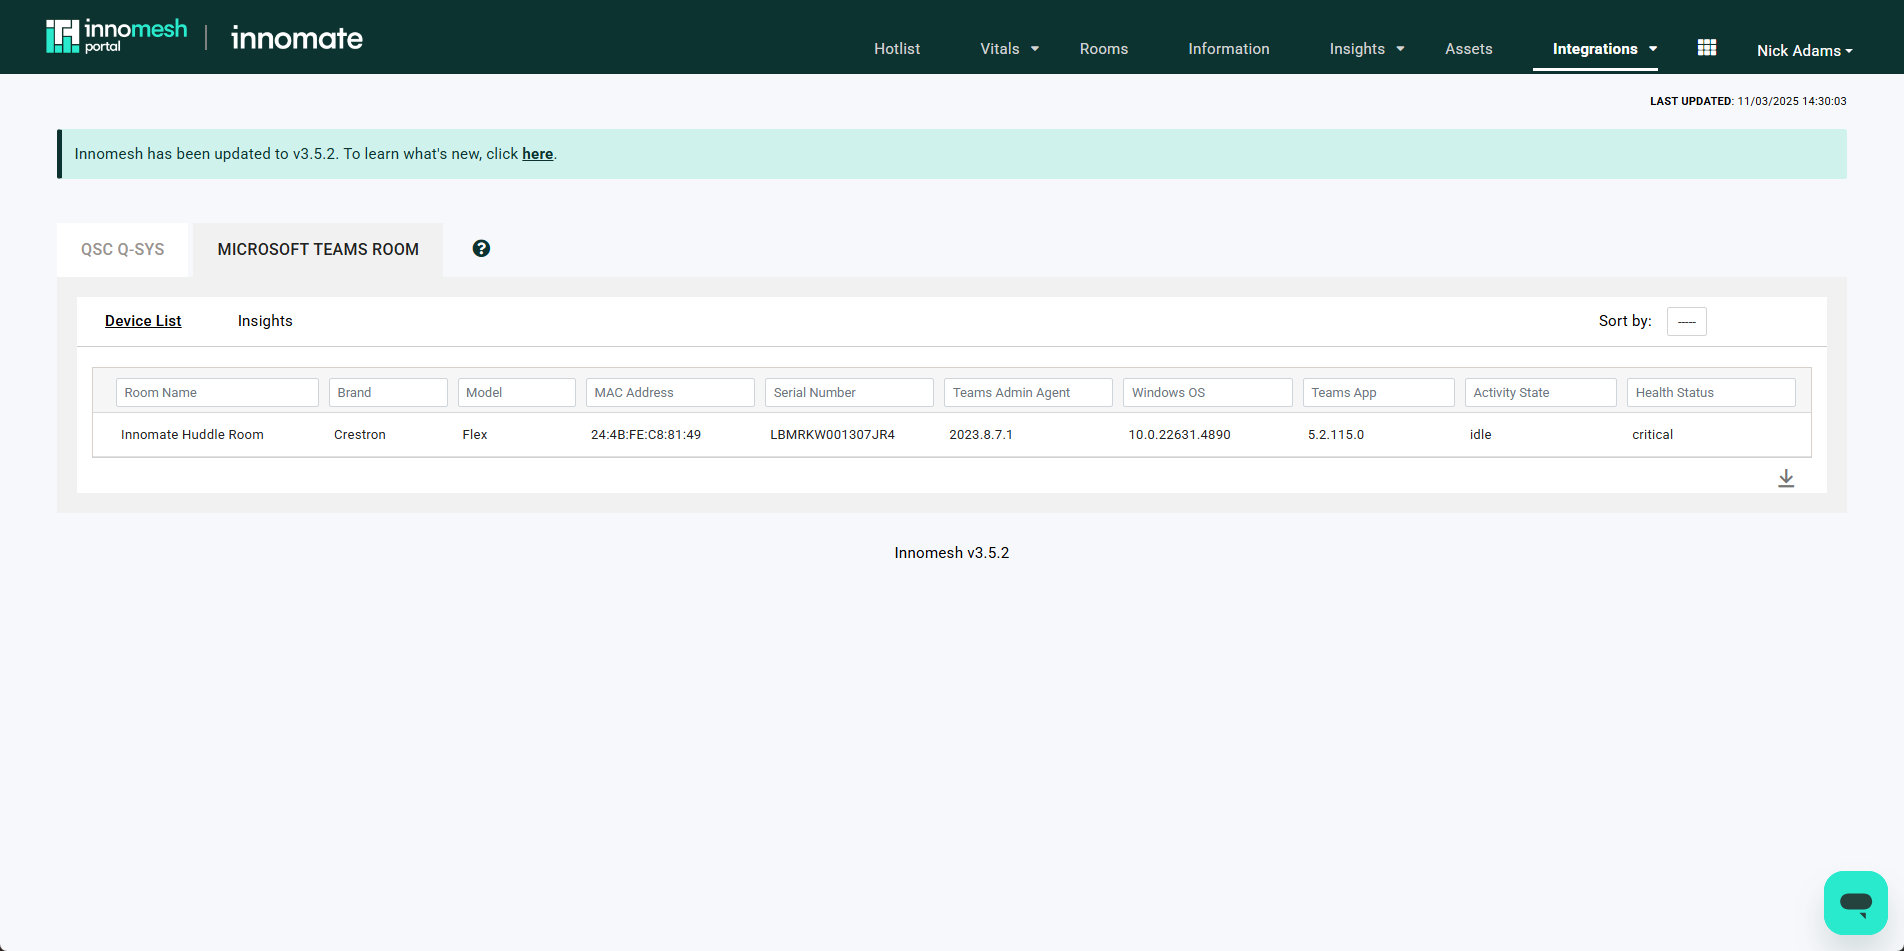Viewport: 1904px width, 951px height.
Task: Focus the Room Name filter field
Action: [217, 392]
